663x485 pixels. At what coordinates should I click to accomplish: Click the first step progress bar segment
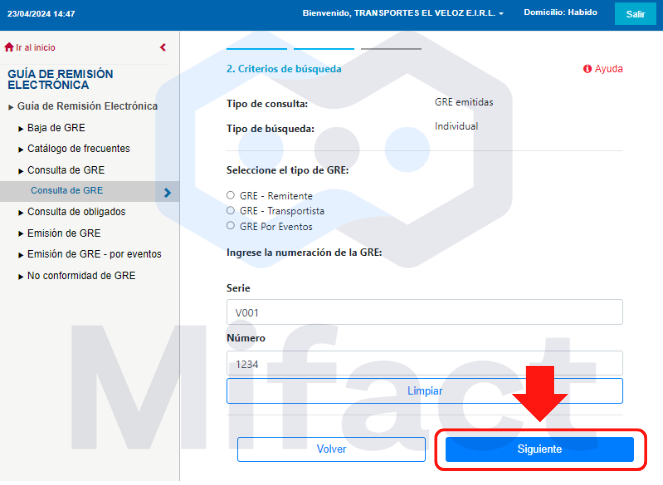tap(257, 49)
